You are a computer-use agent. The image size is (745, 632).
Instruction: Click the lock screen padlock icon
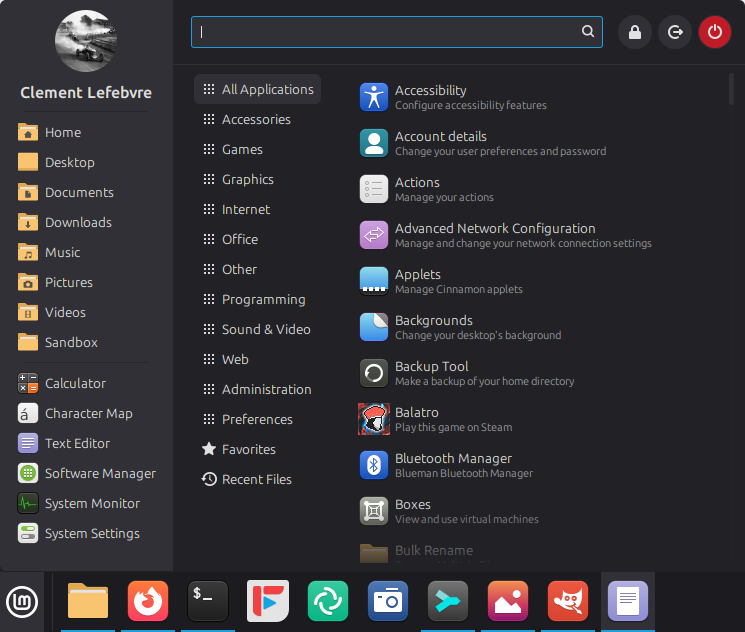634,32
